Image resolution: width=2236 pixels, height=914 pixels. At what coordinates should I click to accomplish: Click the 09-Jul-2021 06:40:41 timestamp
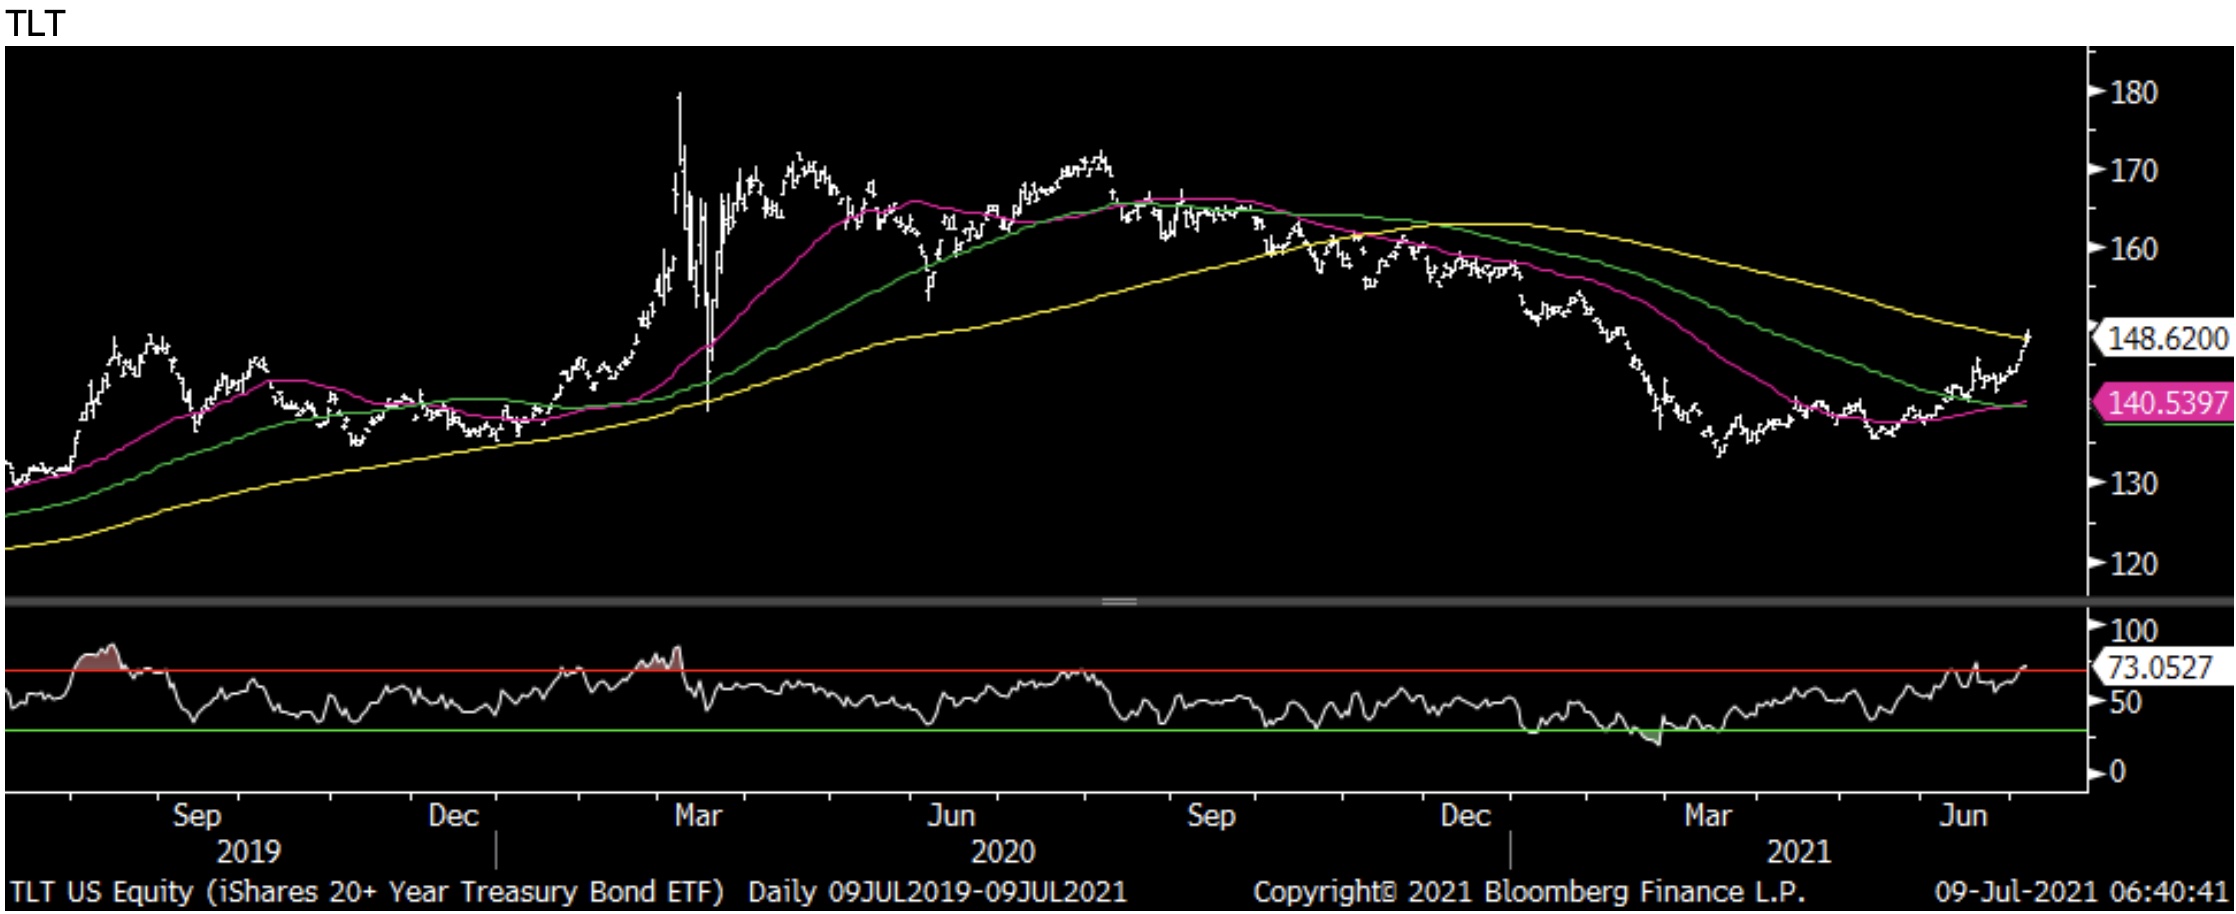(2081, 892)
